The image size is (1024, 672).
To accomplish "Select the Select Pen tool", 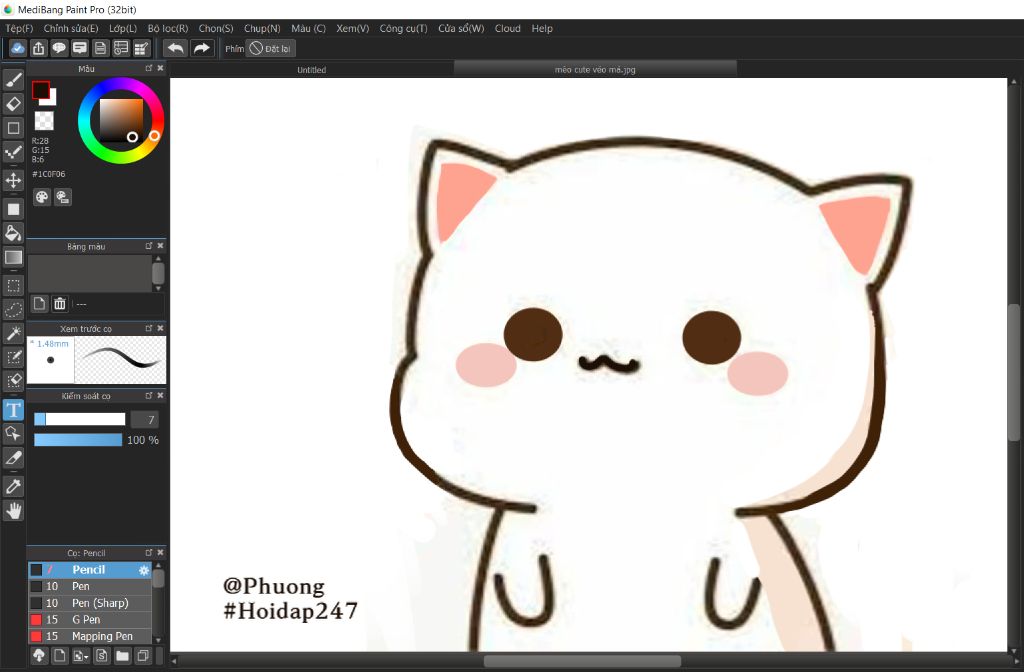I will (x=13, y=357).
